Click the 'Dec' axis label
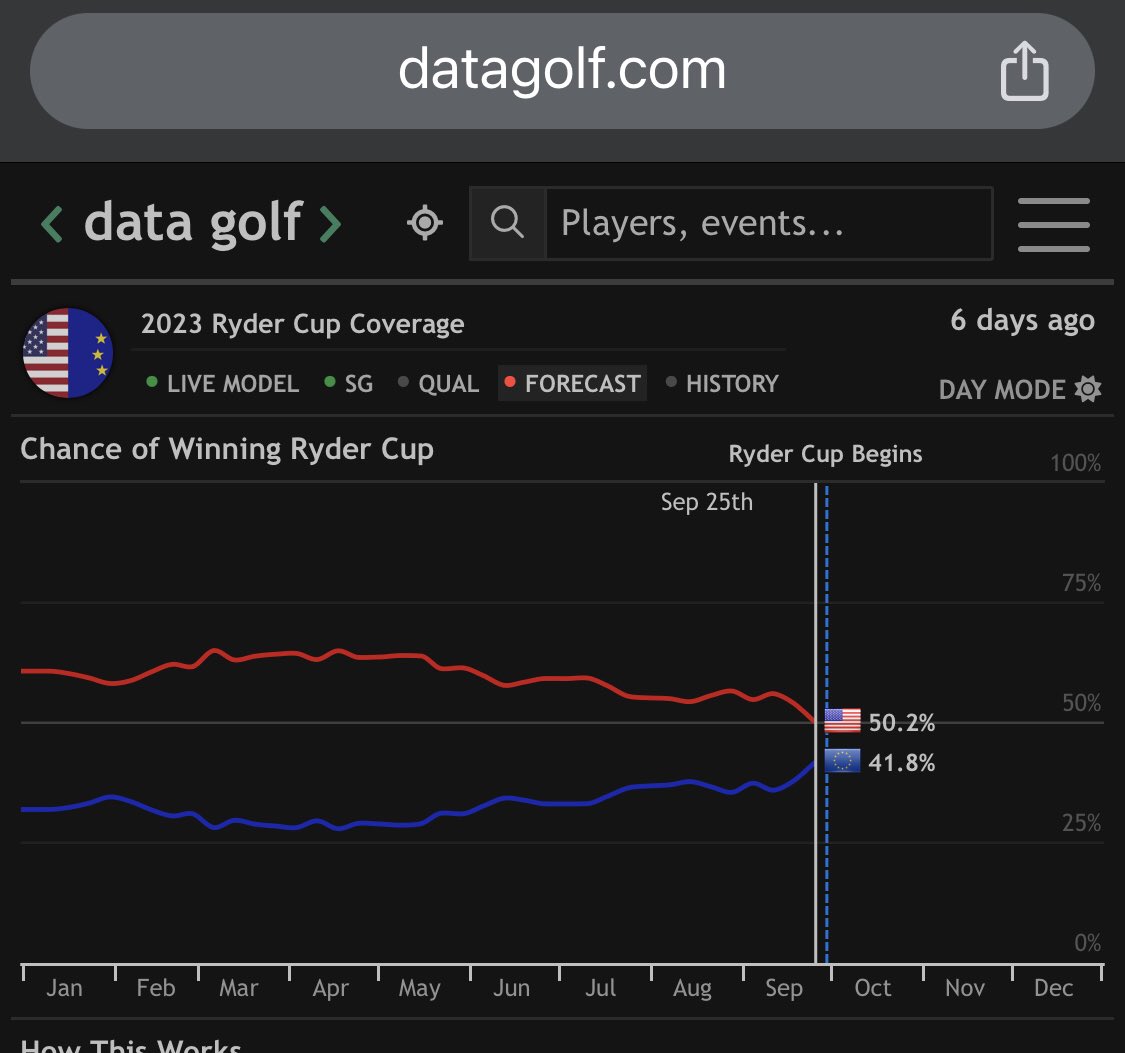The height and width of the screenshot is (1053, 1125). pyautogui.click(x=1053, y=988)
